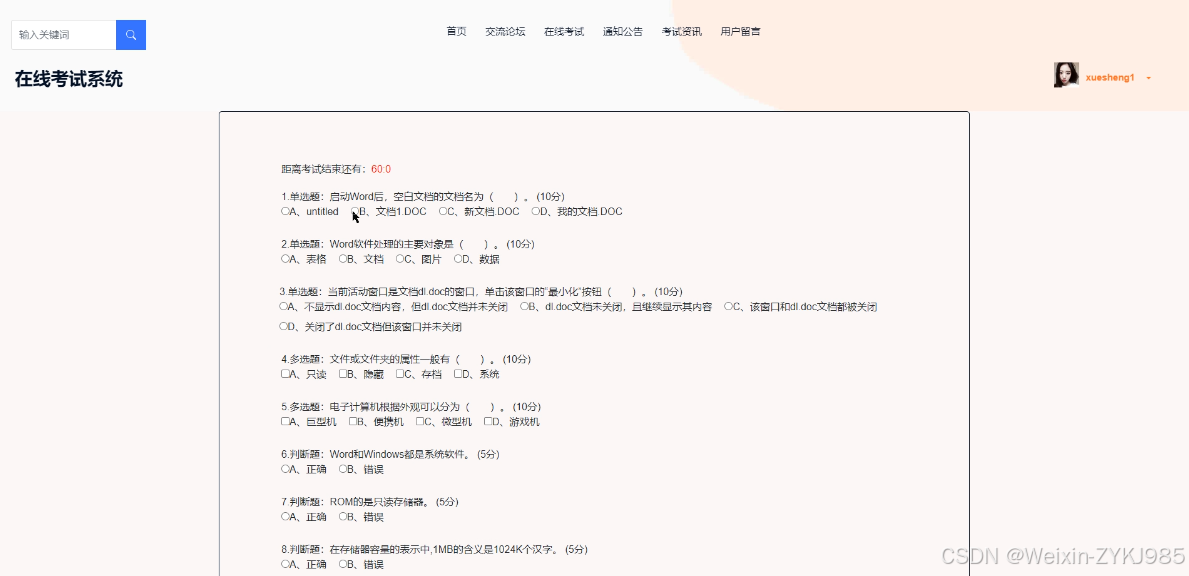1189x576 pixels.
Task: Open the 通知公告 menu item
Action: point(623,32)
